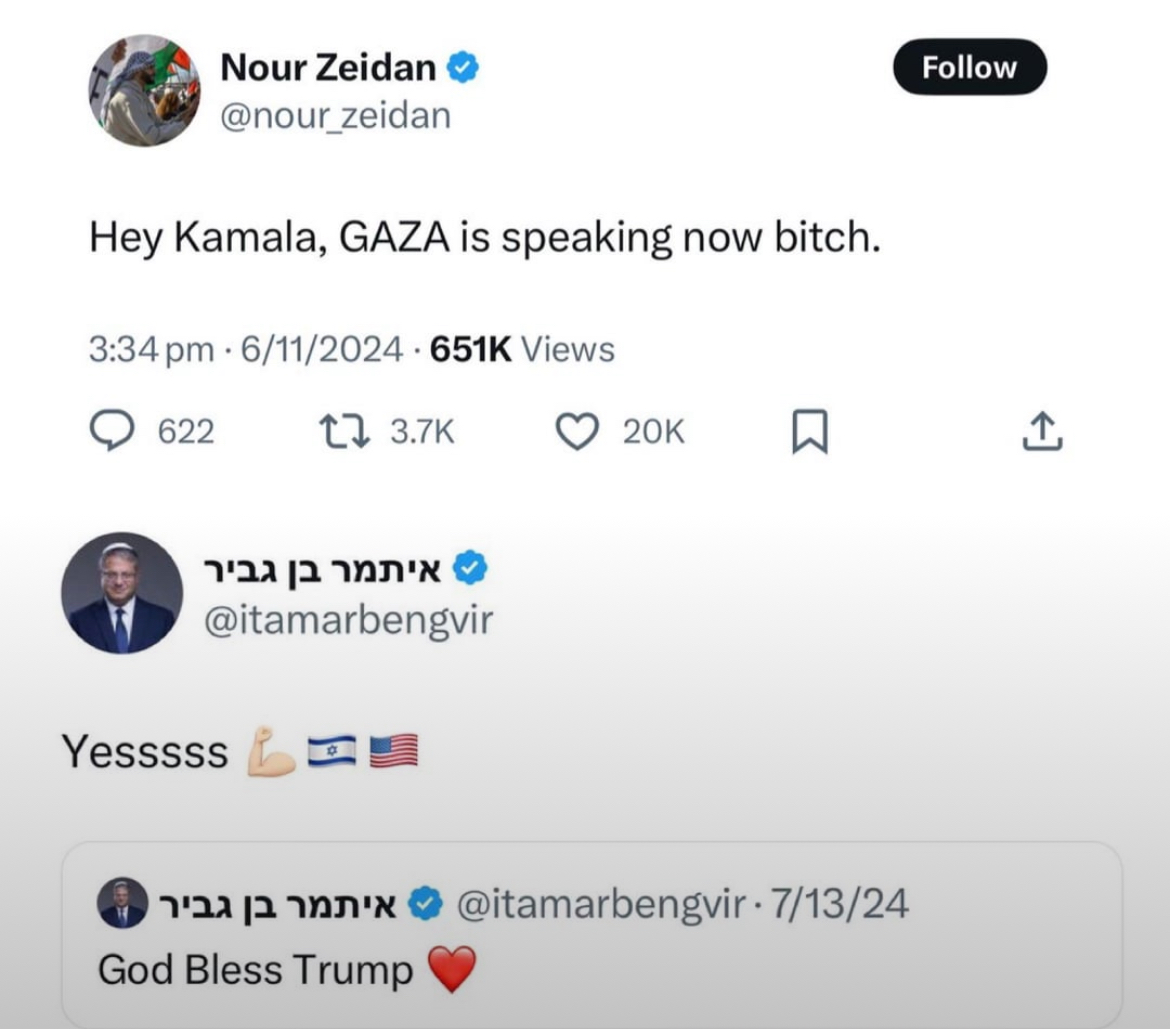Click the share upload icon

point(1041,431)
